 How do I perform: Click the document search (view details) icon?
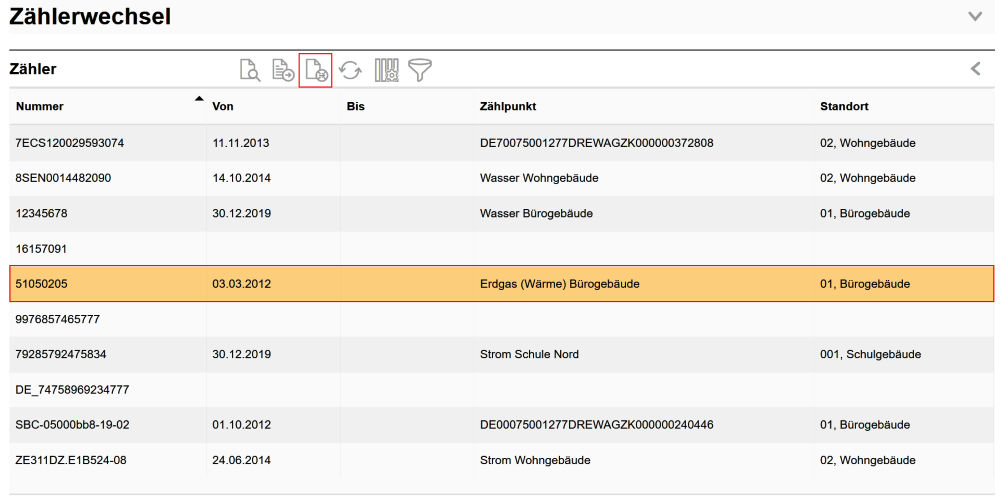[250, 70]
